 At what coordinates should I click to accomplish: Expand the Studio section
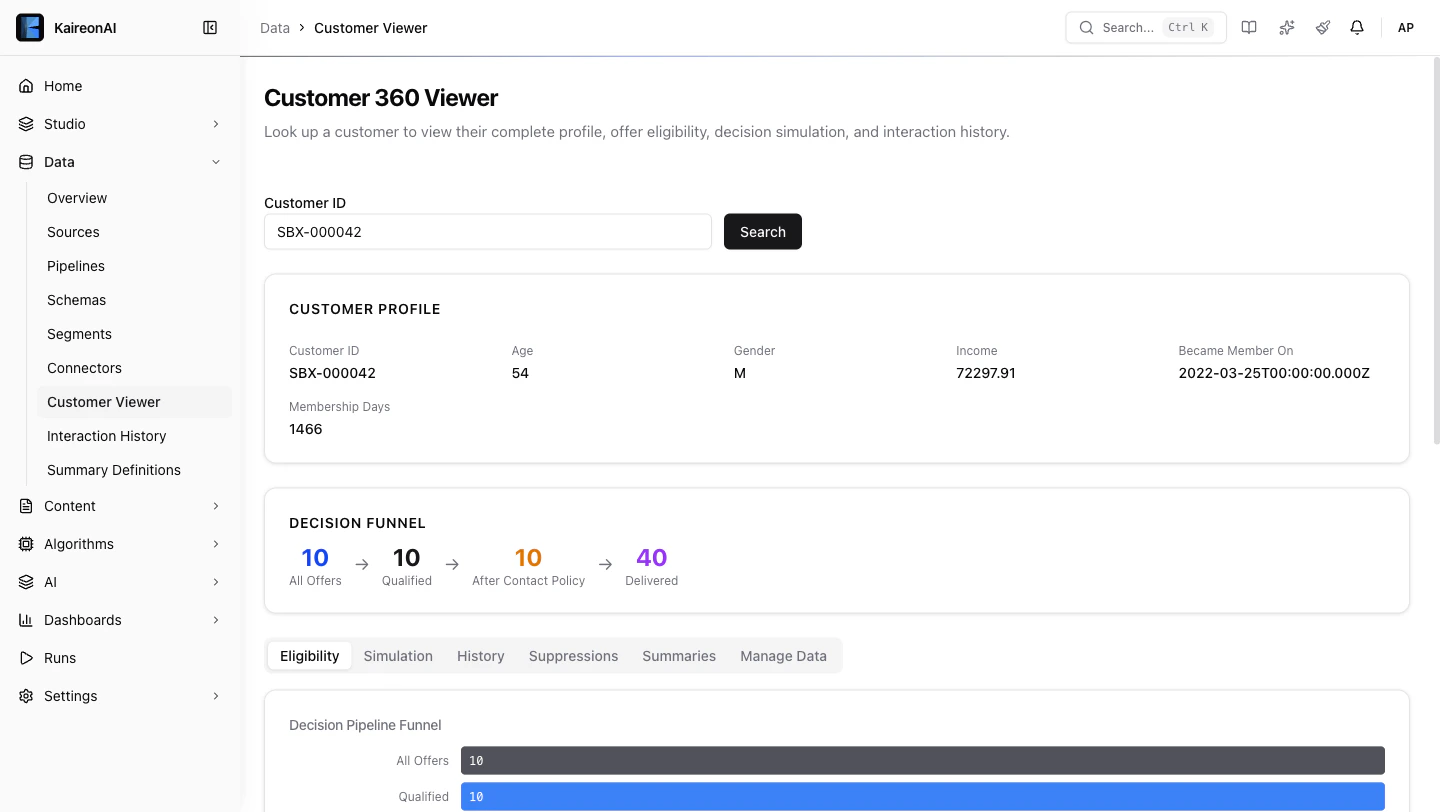[x=216, y=124]
